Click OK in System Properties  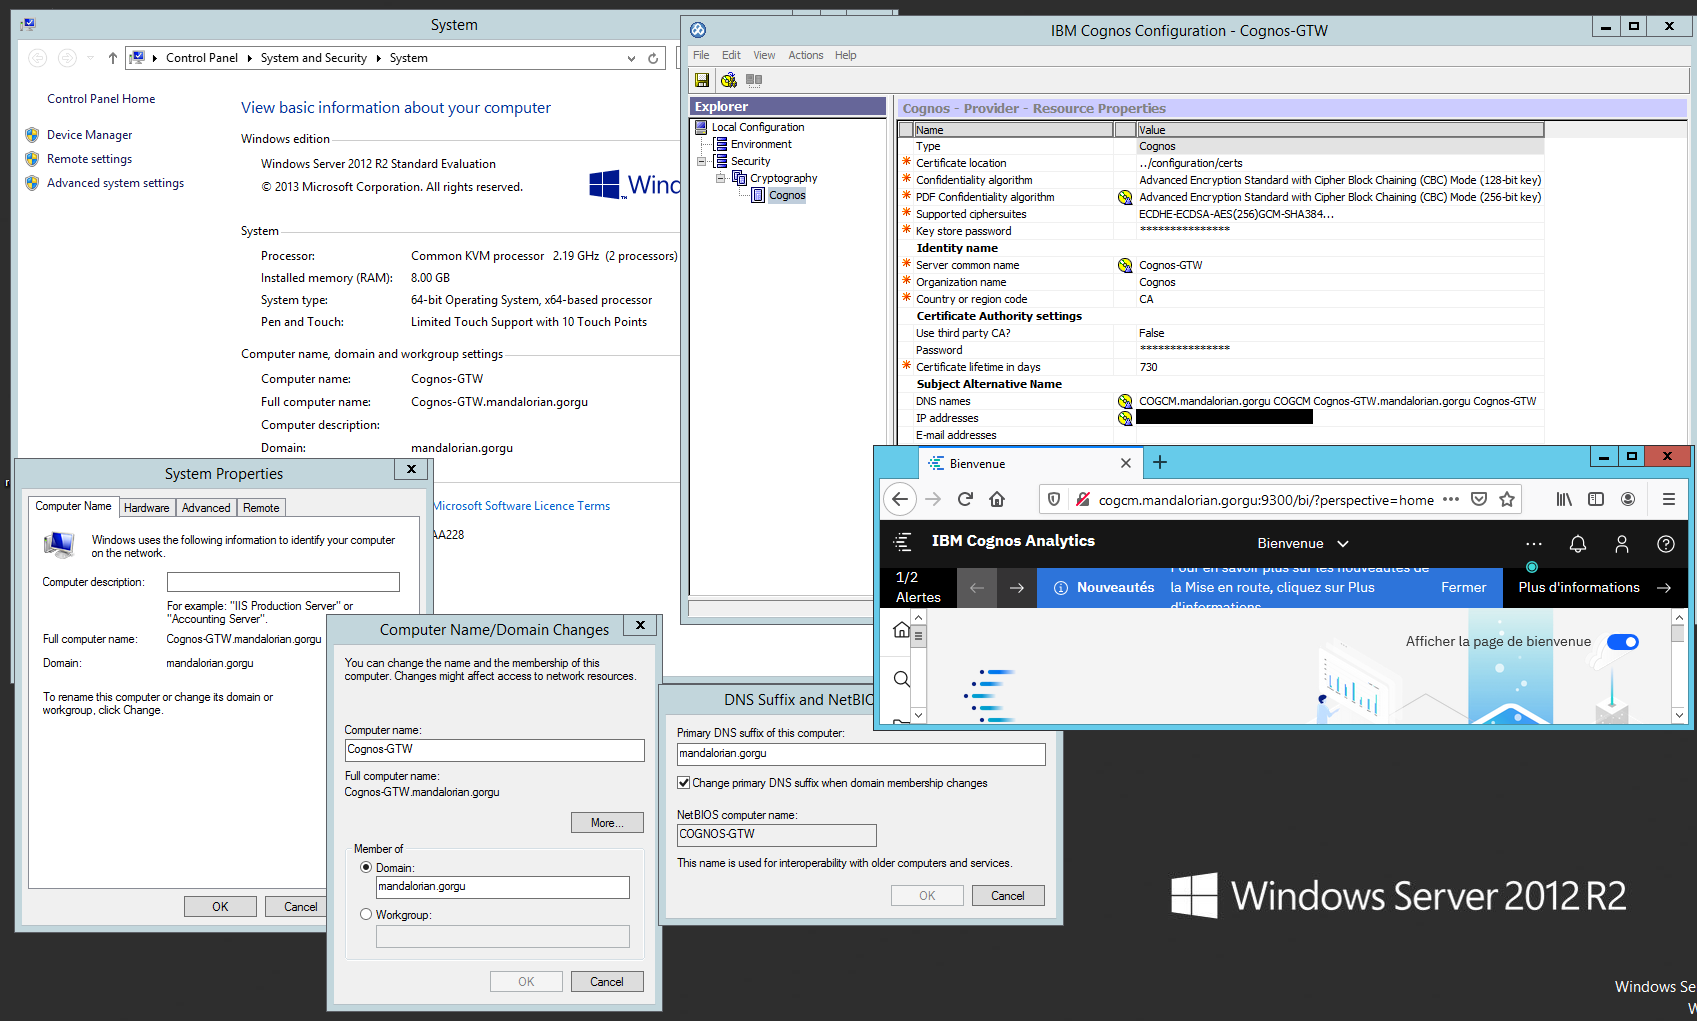pyautogui.click(x=220, y=906)
